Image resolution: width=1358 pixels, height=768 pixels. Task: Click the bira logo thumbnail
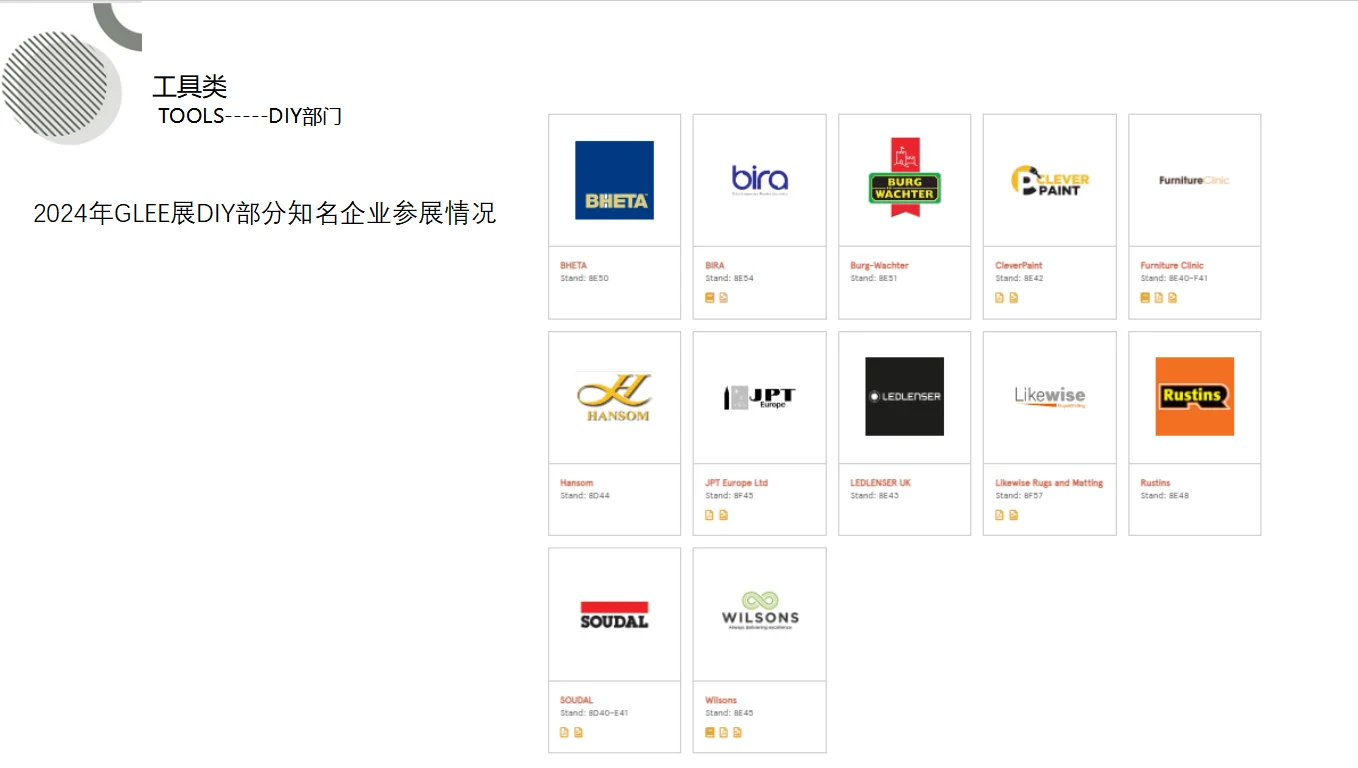[x=760, y=180]
